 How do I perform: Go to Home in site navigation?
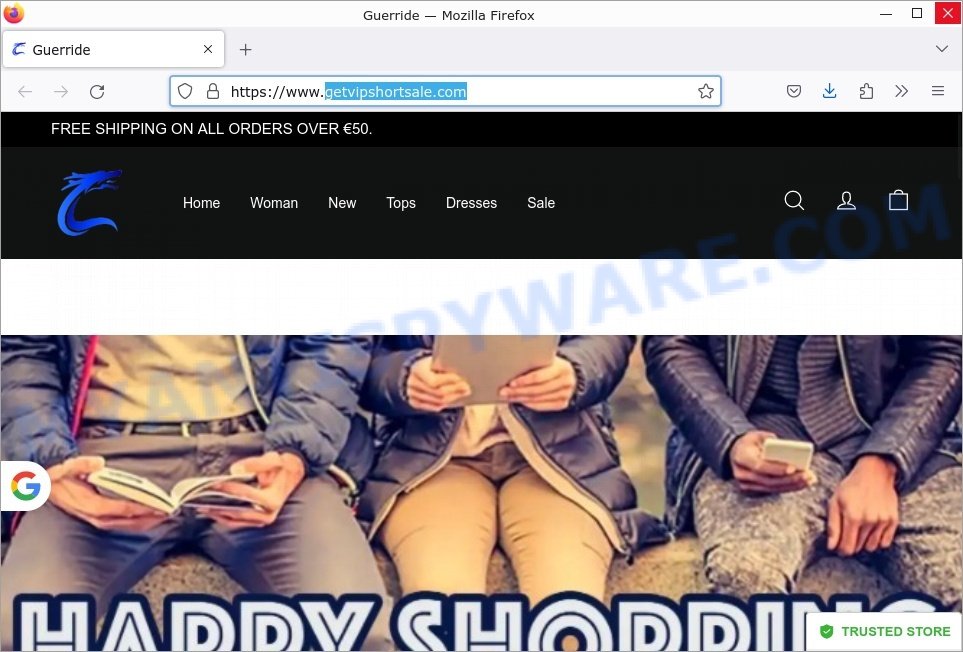[201, 203]
